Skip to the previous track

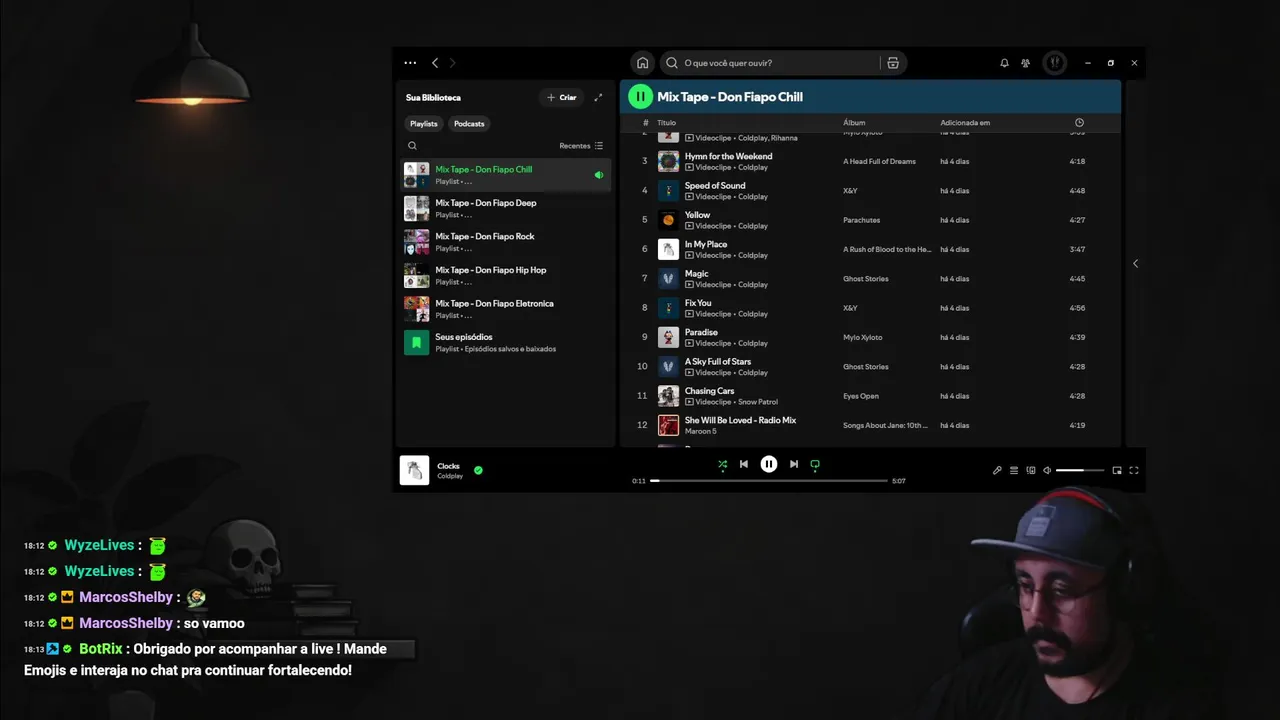744,464
